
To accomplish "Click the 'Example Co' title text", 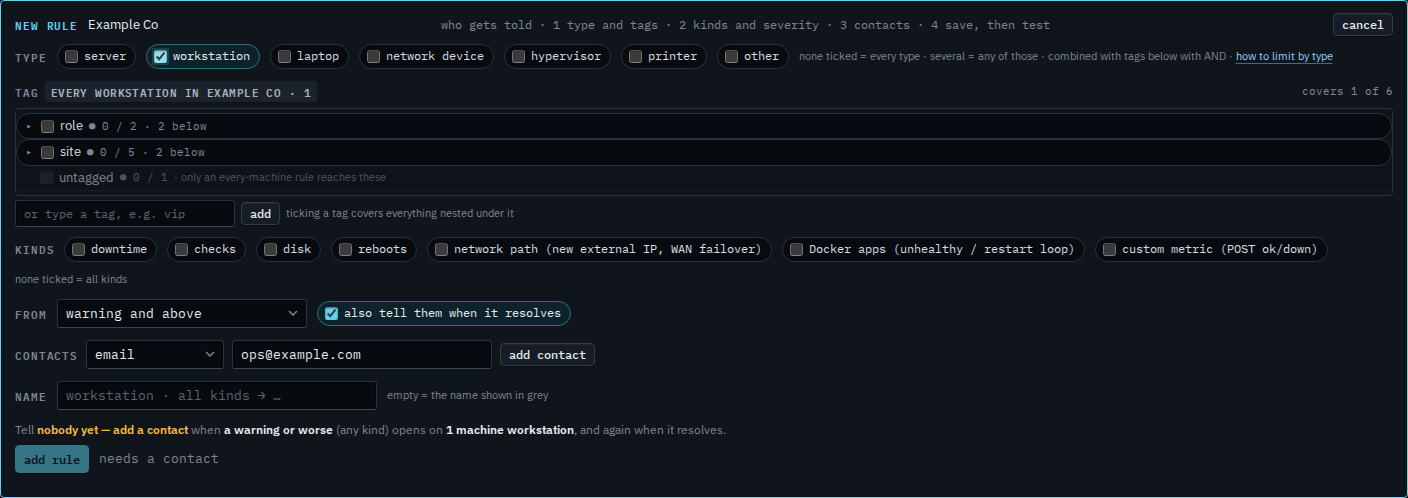I will point(123,25).
